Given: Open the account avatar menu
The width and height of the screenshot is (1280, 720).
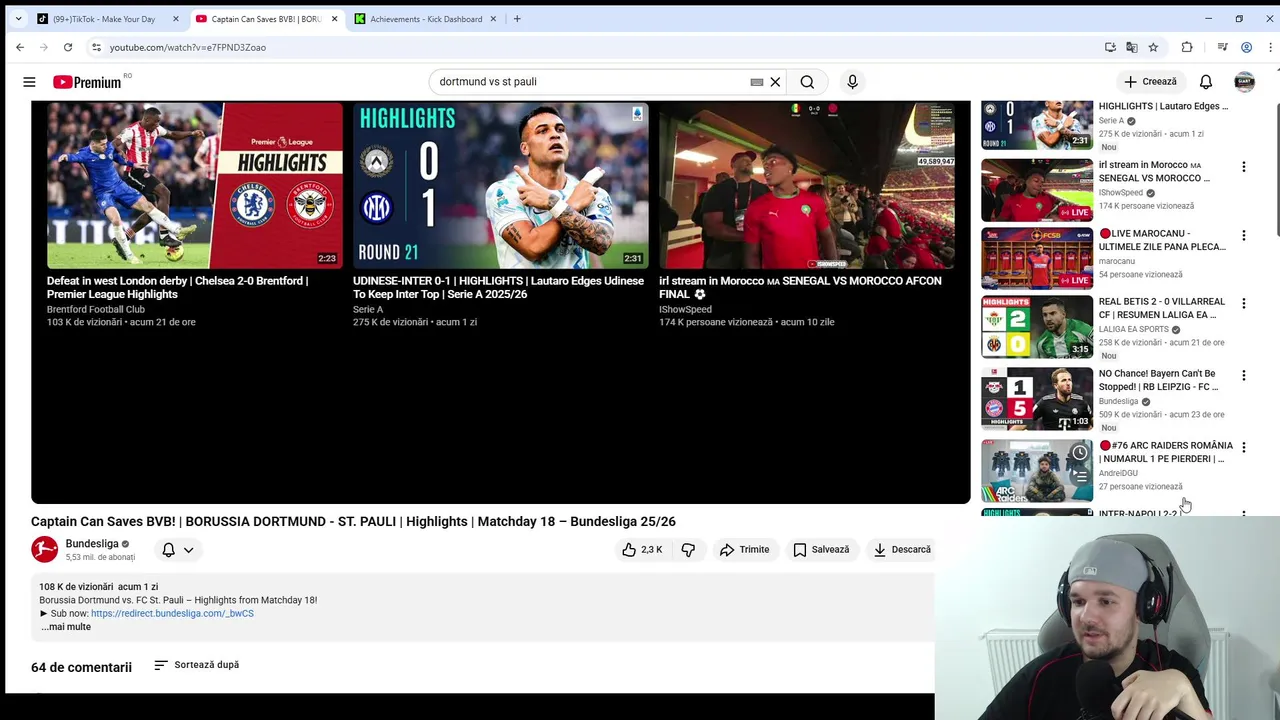Looking at the screenshot, I should pyautogui.click(x=1245, y=82).
